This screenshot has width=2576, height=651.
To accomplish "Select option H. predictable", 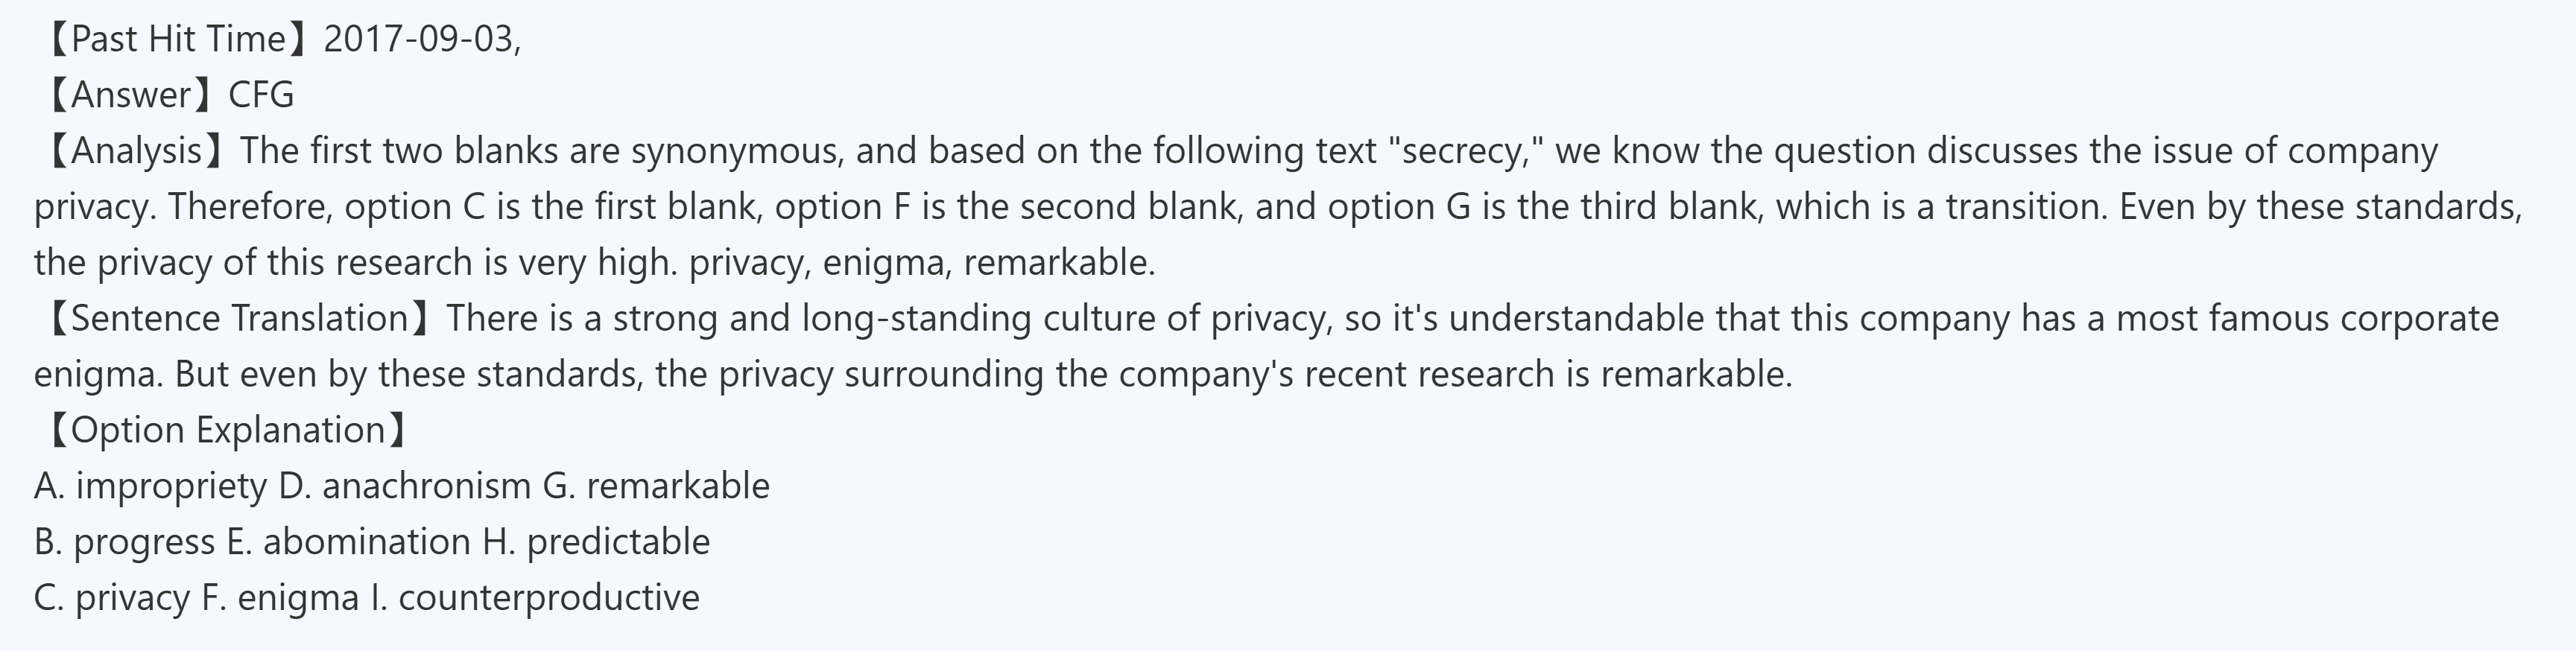I will pyautogui.click(x=596, y=542).
